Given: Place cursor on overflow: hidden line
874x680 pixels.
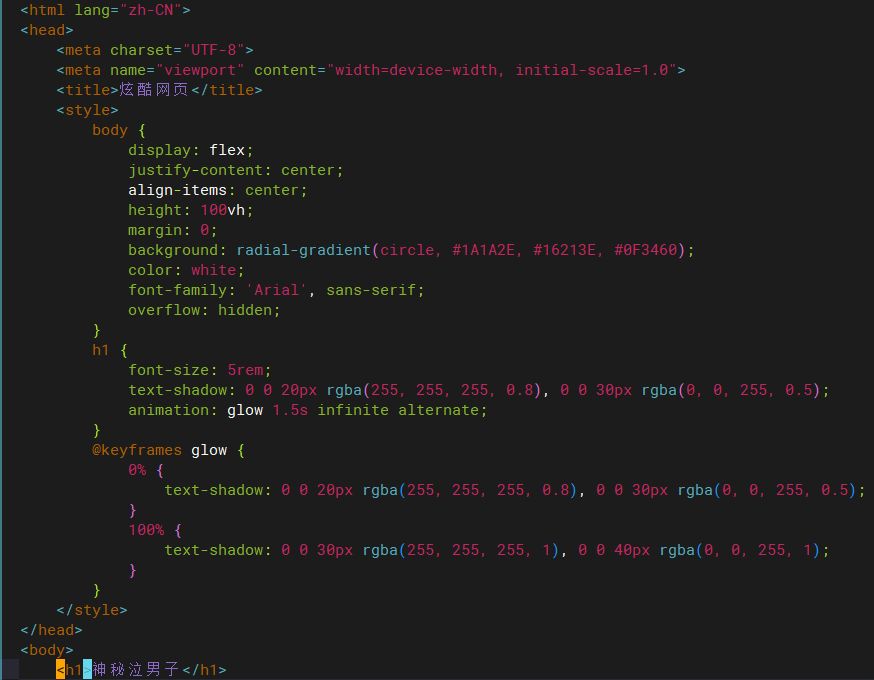Looking at the screenshot, I should [204, 310].
